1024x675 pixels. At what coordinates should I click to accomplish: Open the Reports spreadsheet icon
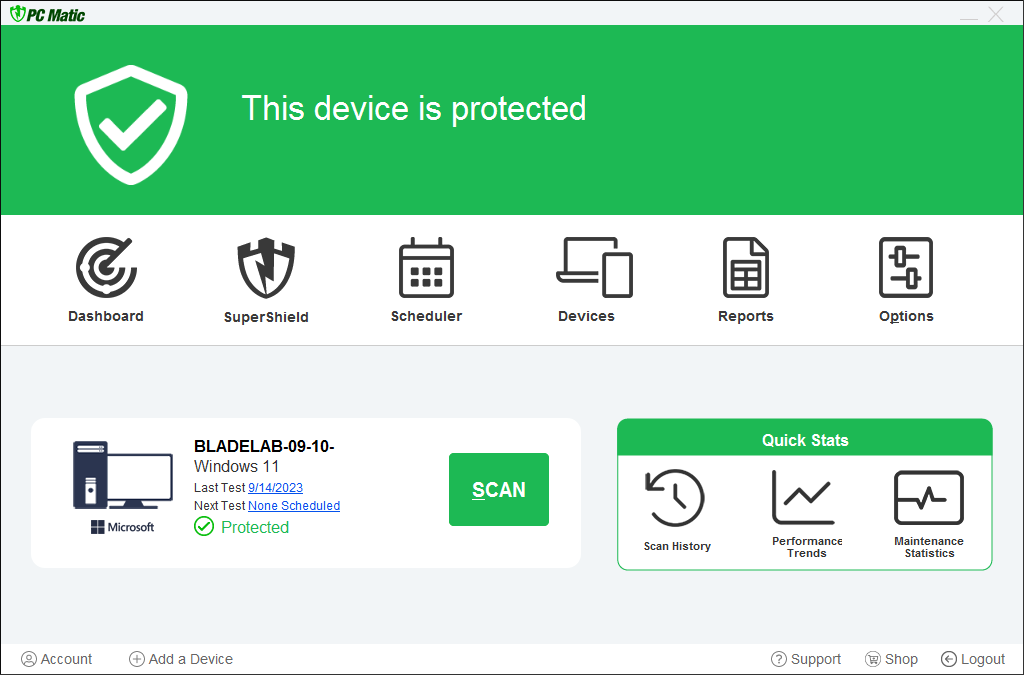click(x=746, y=268)
